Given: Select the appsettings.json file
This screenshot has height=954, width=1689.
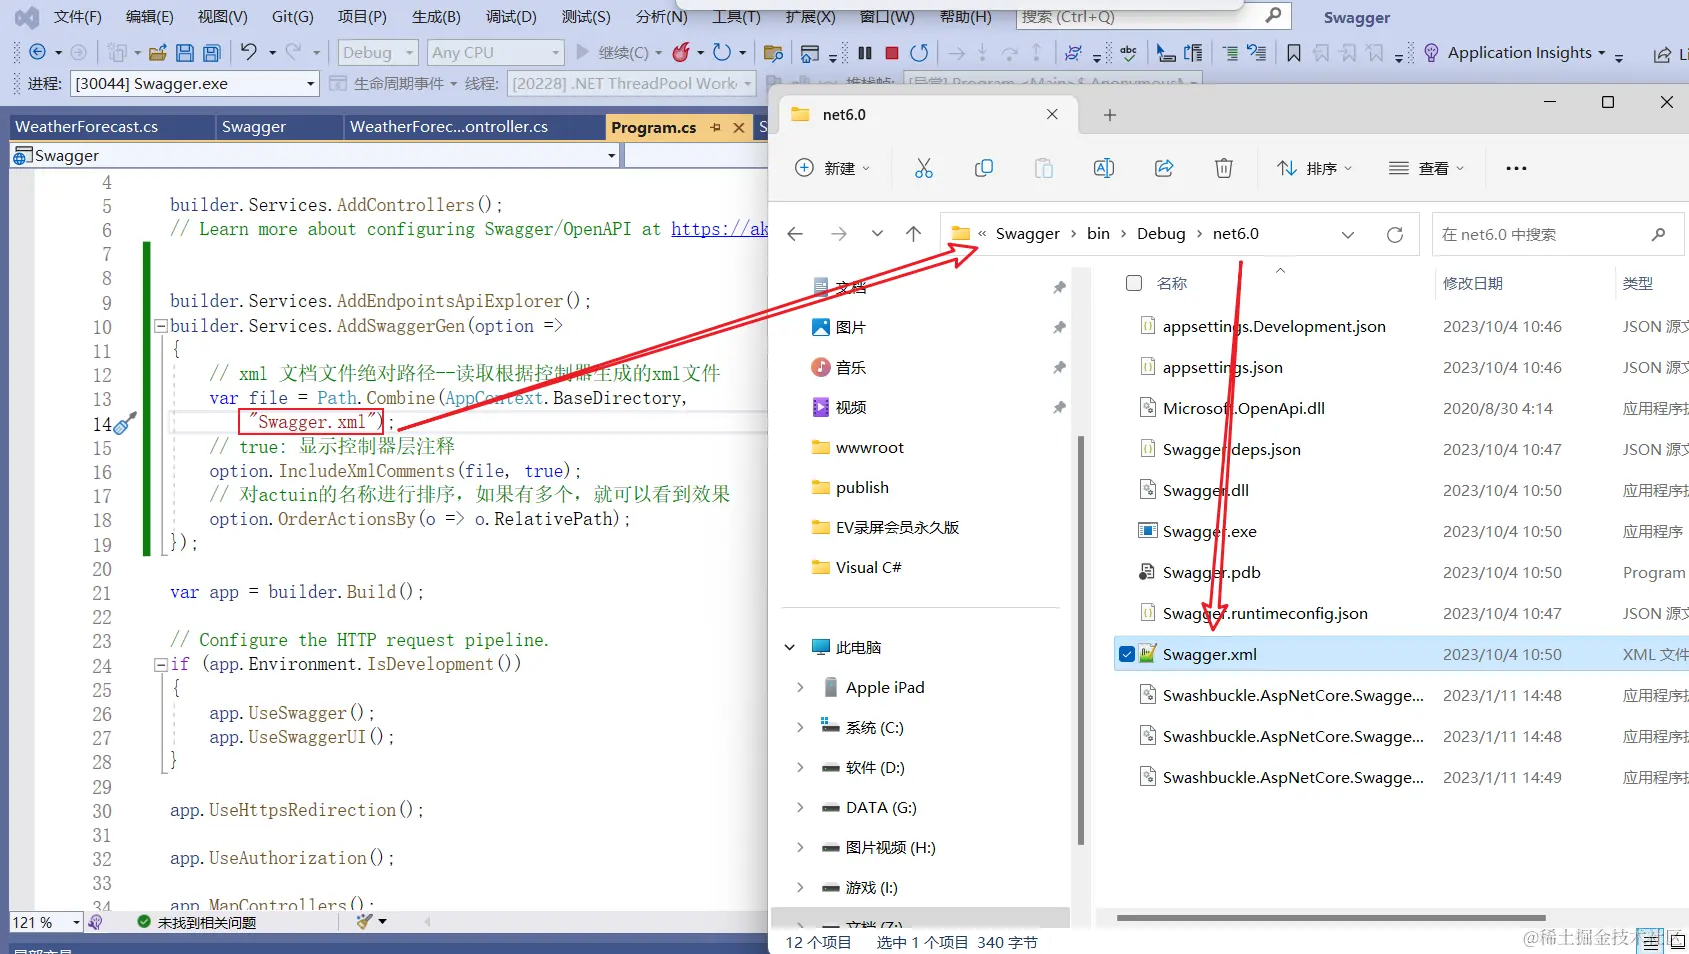Looking at the screenshot, I should pos(1222,367).
